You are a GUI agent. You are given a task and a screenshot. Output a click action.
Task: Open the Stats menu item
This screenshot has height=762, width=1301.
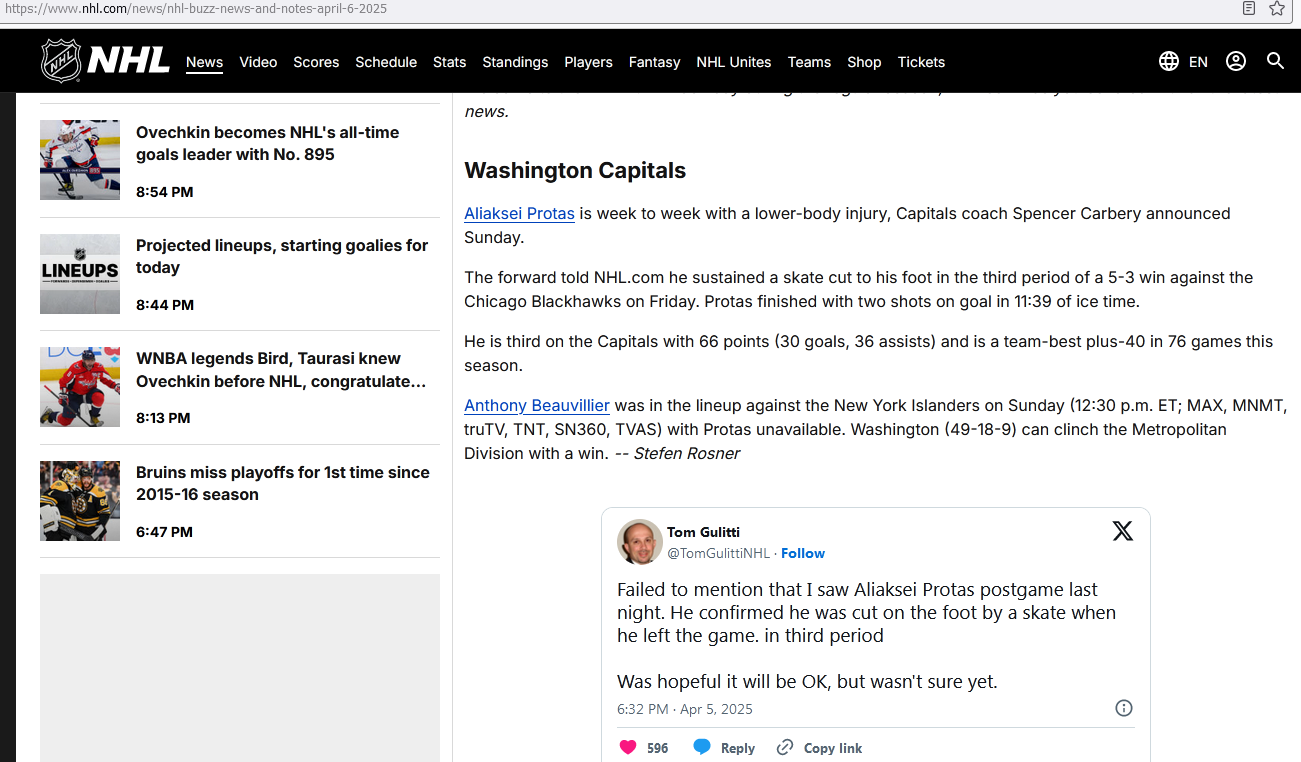click(x=450, y=62)
